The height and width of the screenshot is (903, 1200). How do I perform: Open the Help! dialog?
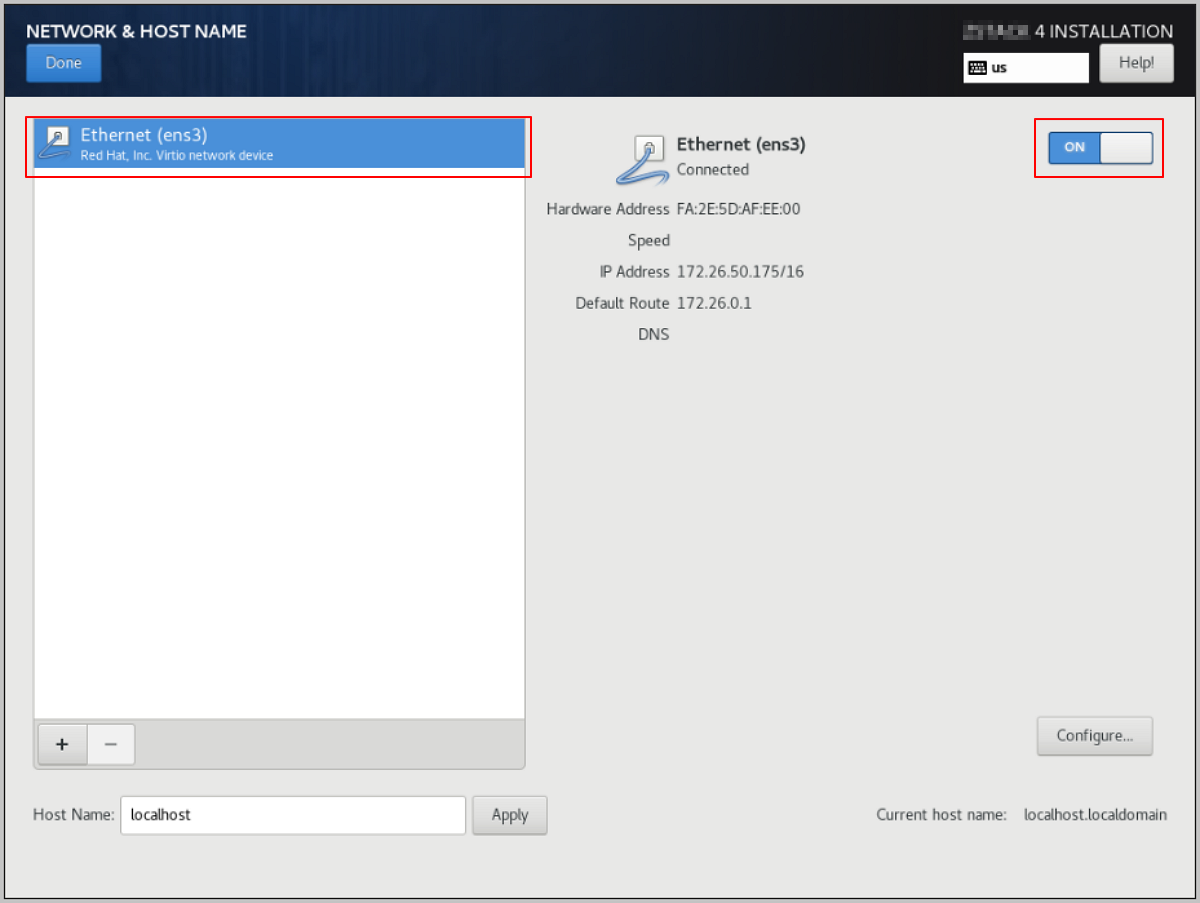click(1136, 63)
